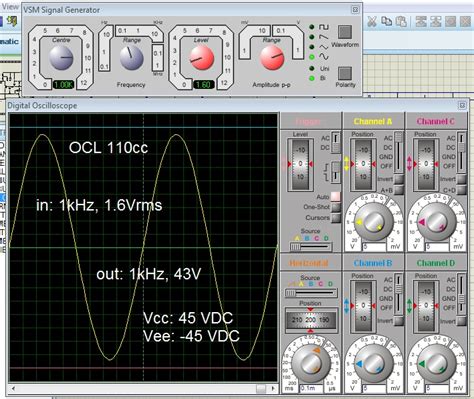The width and height of the screenshot is (474, 399).
Task: Click Channel D volts value field
Action: pyautogui.click(x=437, y=389)
